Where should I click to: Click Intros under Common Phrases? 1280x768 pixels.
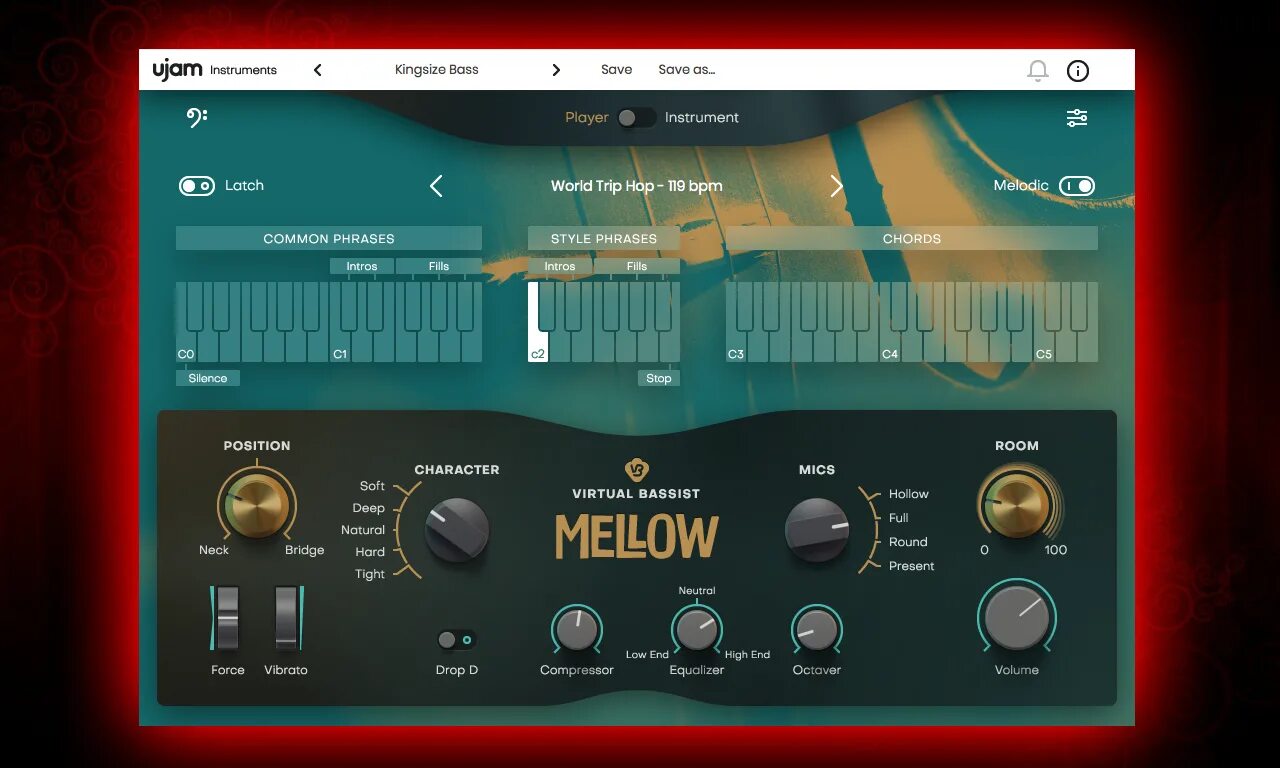(x=362, y=266)
